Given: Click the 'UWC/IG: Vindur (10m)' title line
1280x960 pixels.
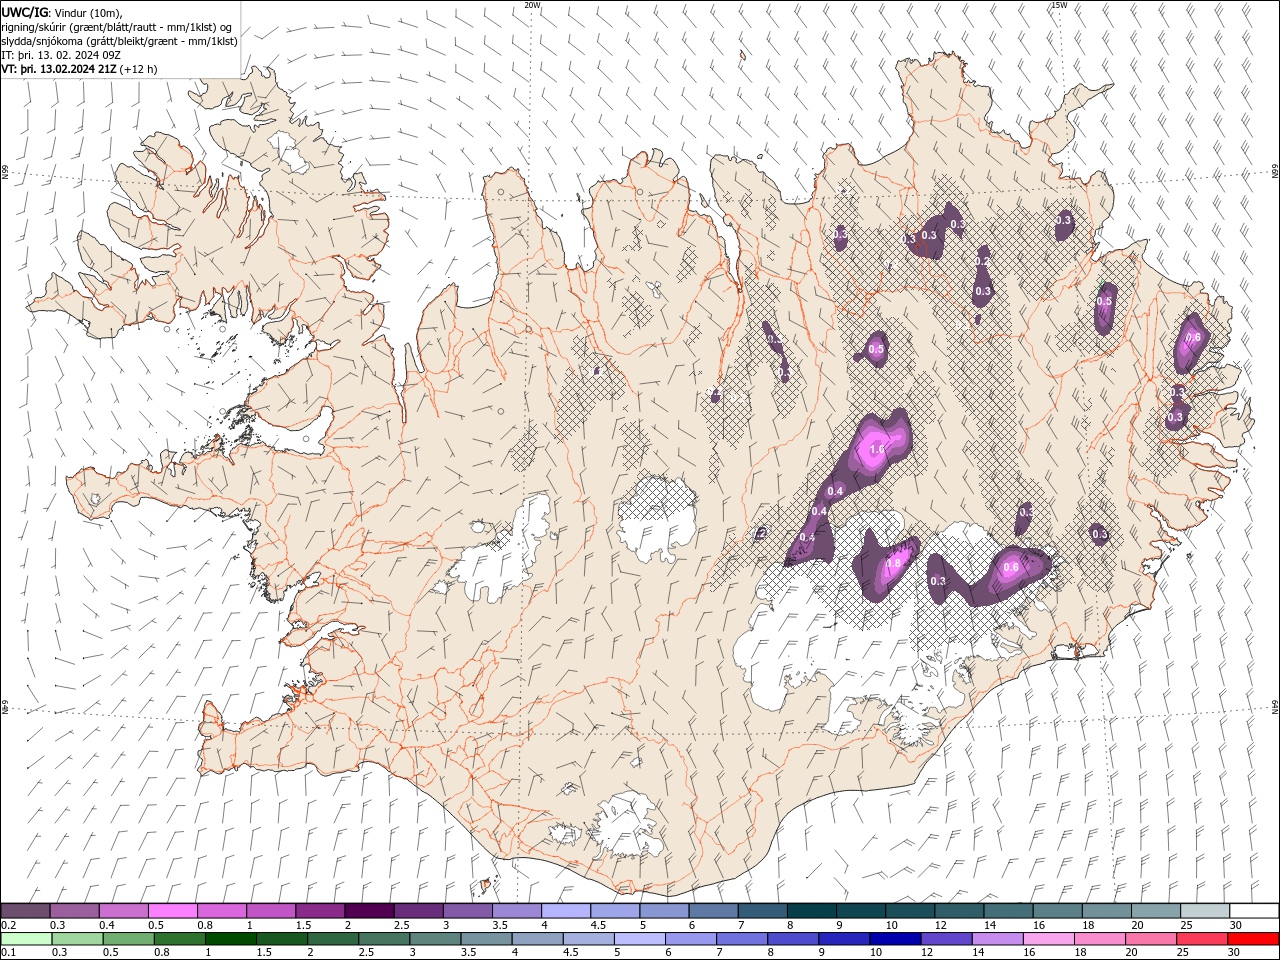Looking at the screenshot, I should [x=63, y=12].
